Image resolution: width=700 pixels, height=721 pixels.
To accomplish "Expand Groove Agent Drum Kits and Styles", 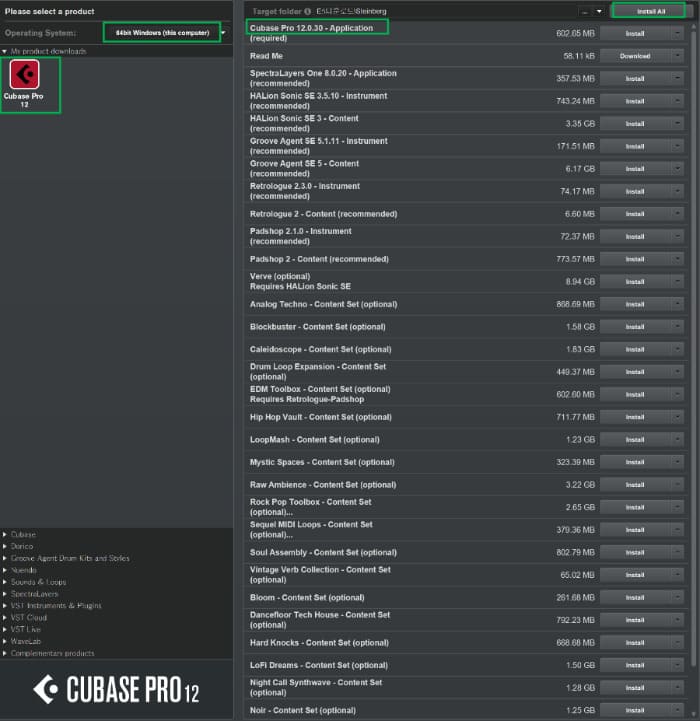I will pos(5,558).
